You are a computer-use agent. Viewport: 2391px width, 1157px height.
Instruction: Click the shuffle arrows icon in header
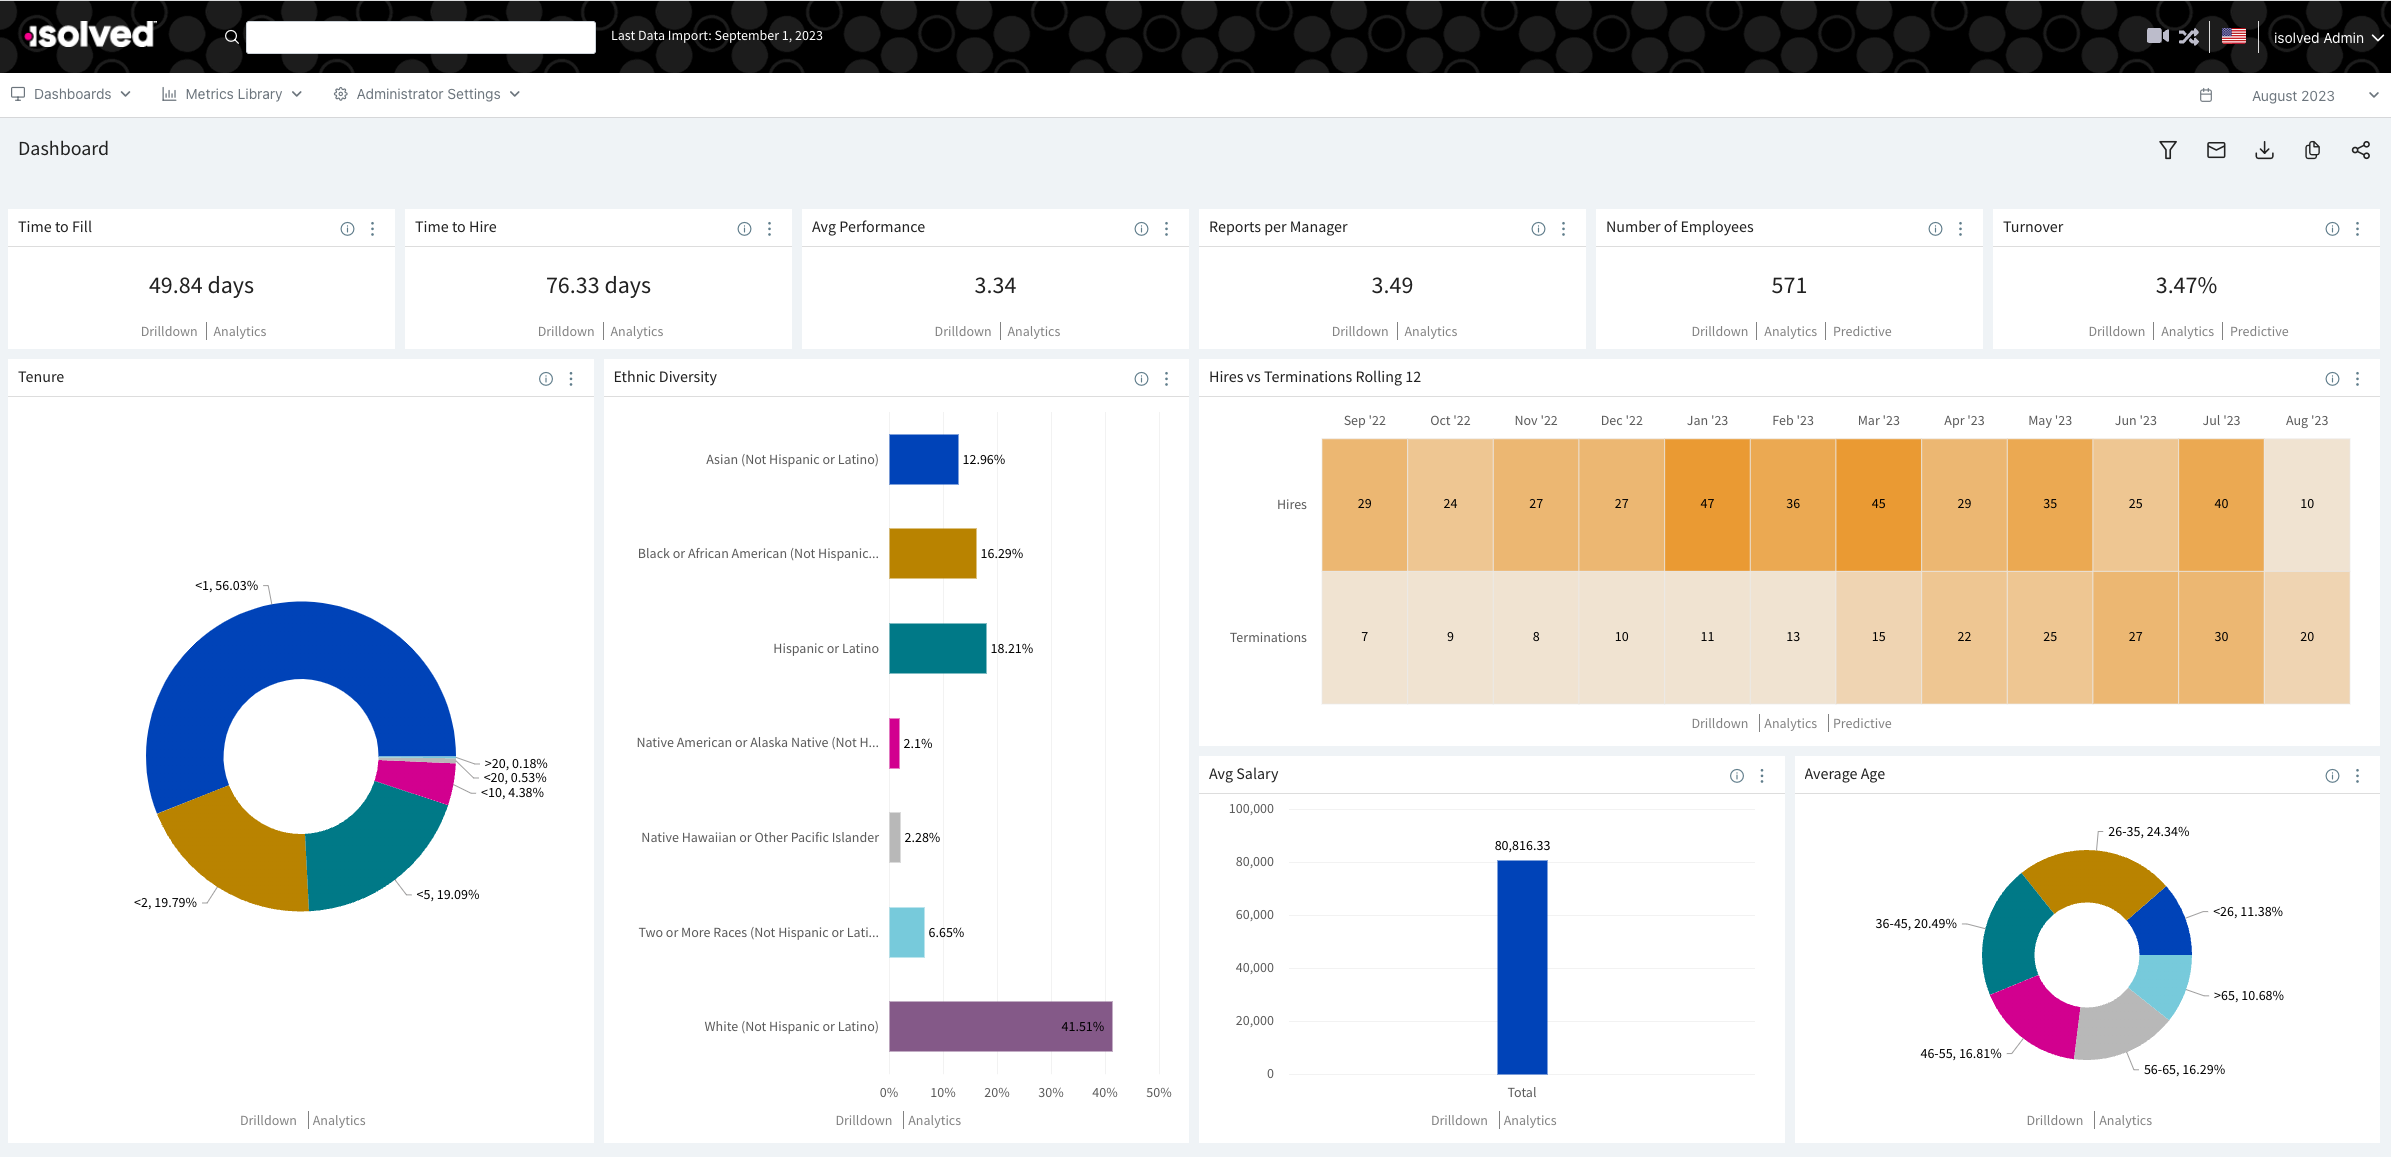point(2189,37)
